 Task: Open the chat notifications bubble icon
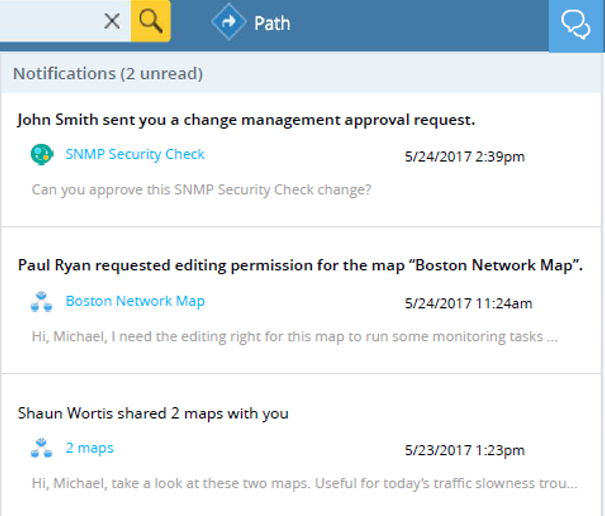click(x=576, y=24)
